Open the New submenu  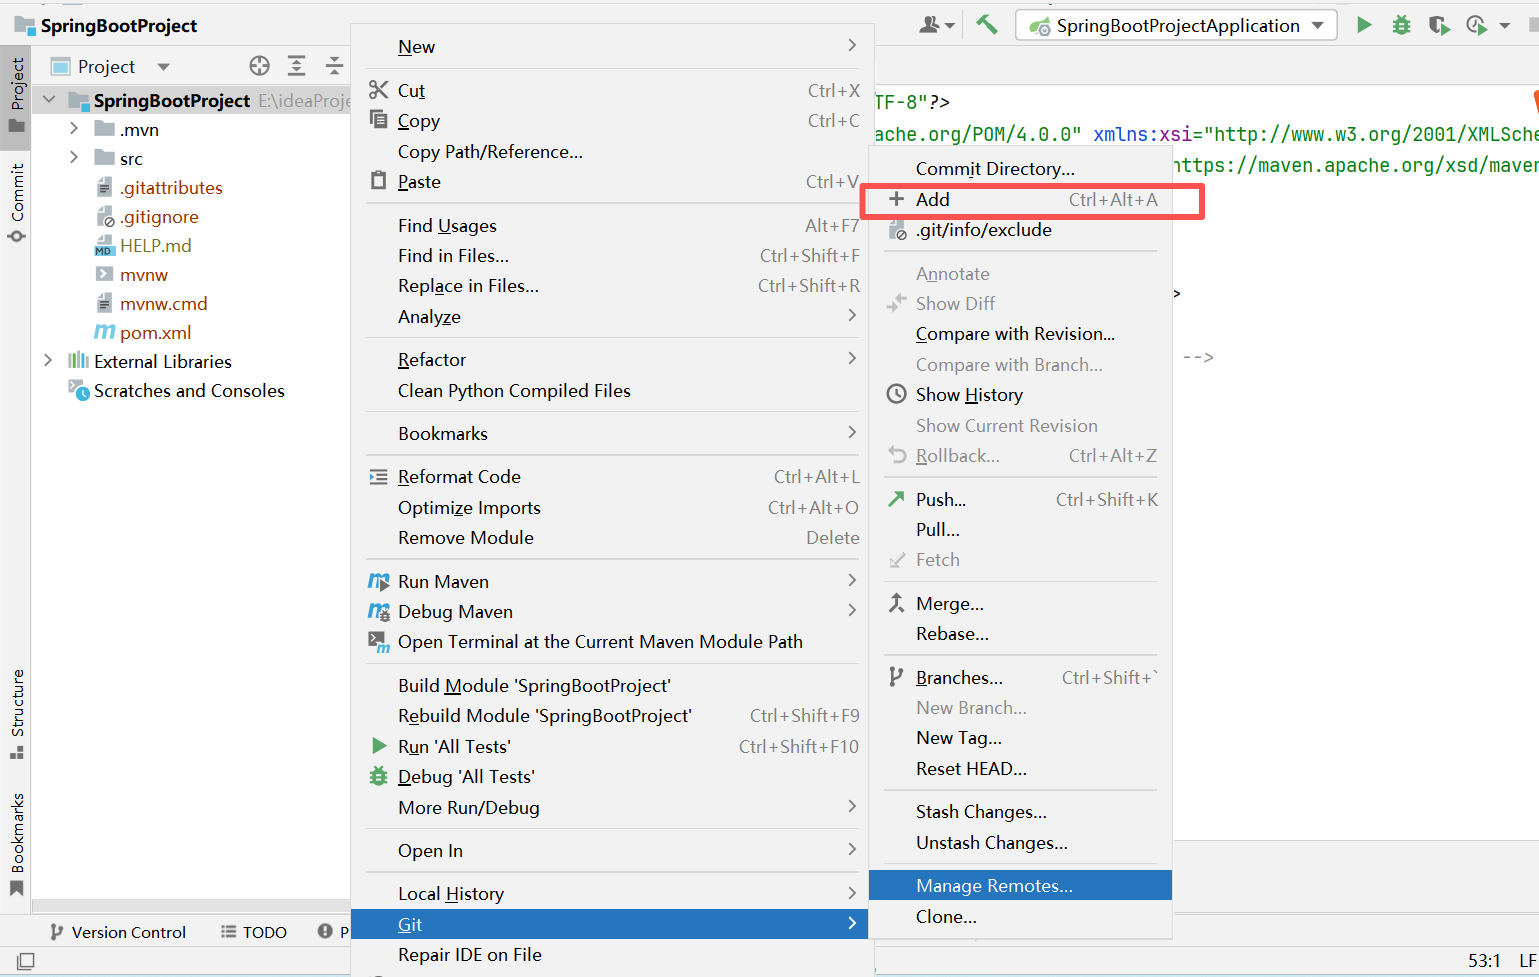[x=613, y=47]
